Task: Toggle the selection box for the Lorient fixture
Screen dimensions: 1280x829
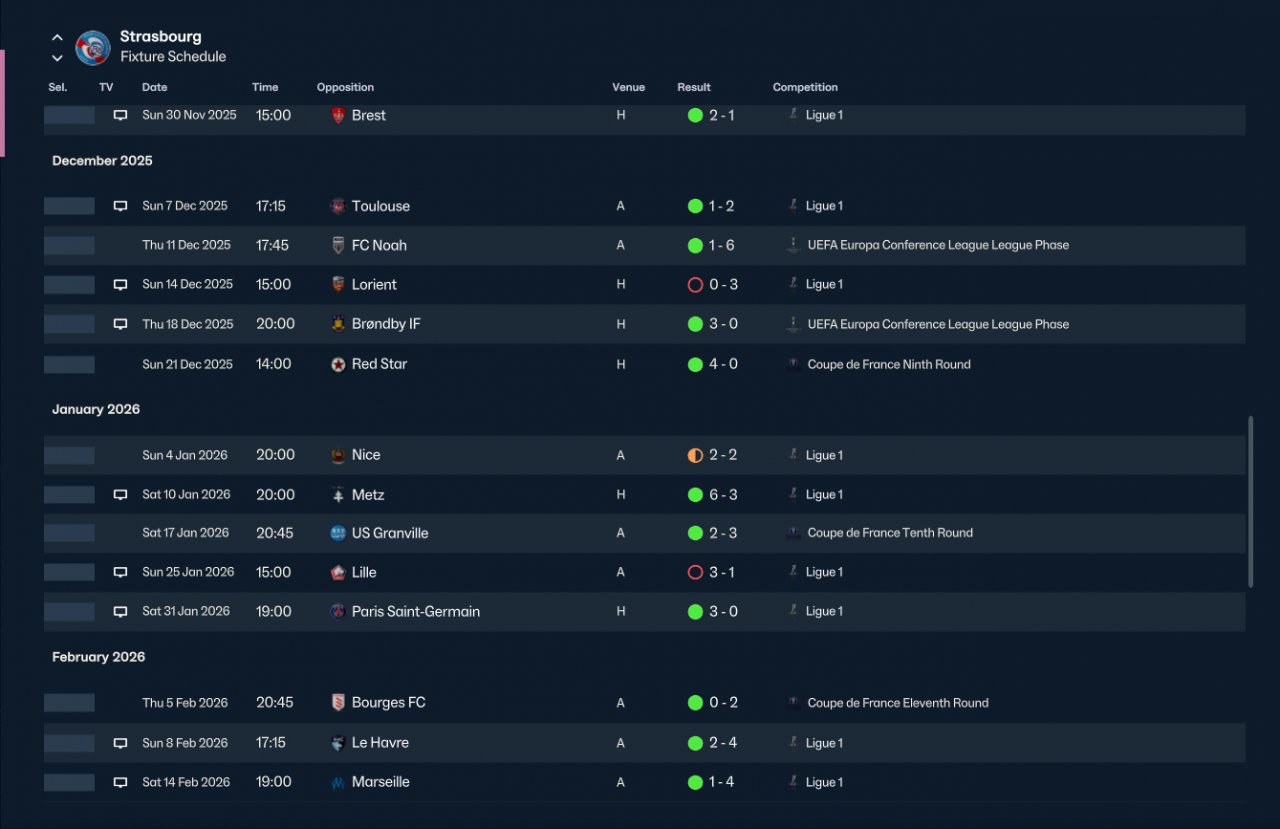Action: tap(70, 285)
